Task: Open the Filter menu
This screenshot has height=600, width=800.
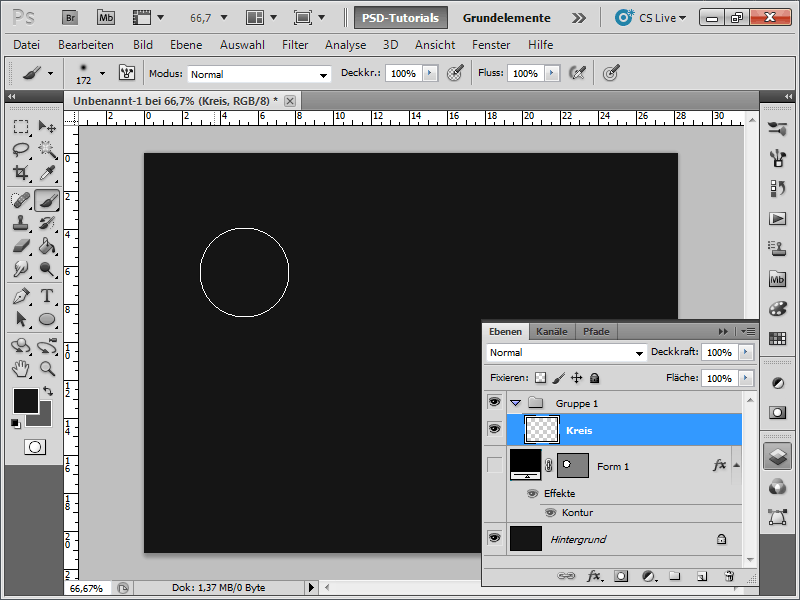Action: tap(295, 45)
